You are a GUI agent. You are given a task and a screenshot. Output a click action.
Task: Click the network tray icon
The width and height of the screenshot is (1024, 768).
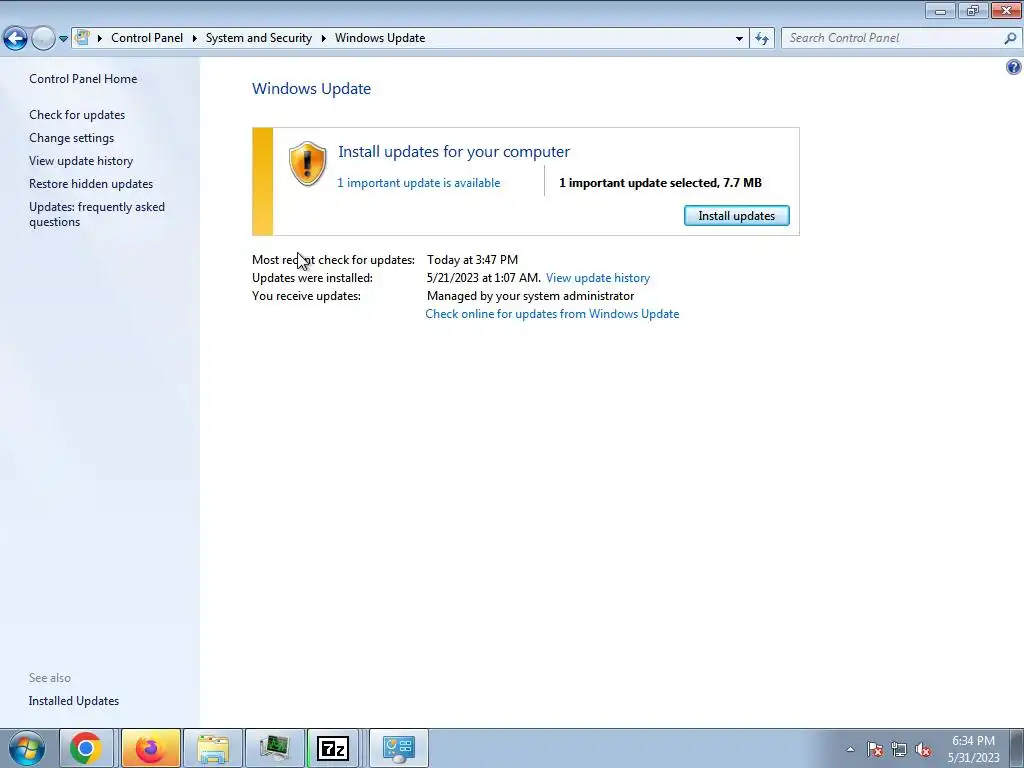[x=899, y=749]
